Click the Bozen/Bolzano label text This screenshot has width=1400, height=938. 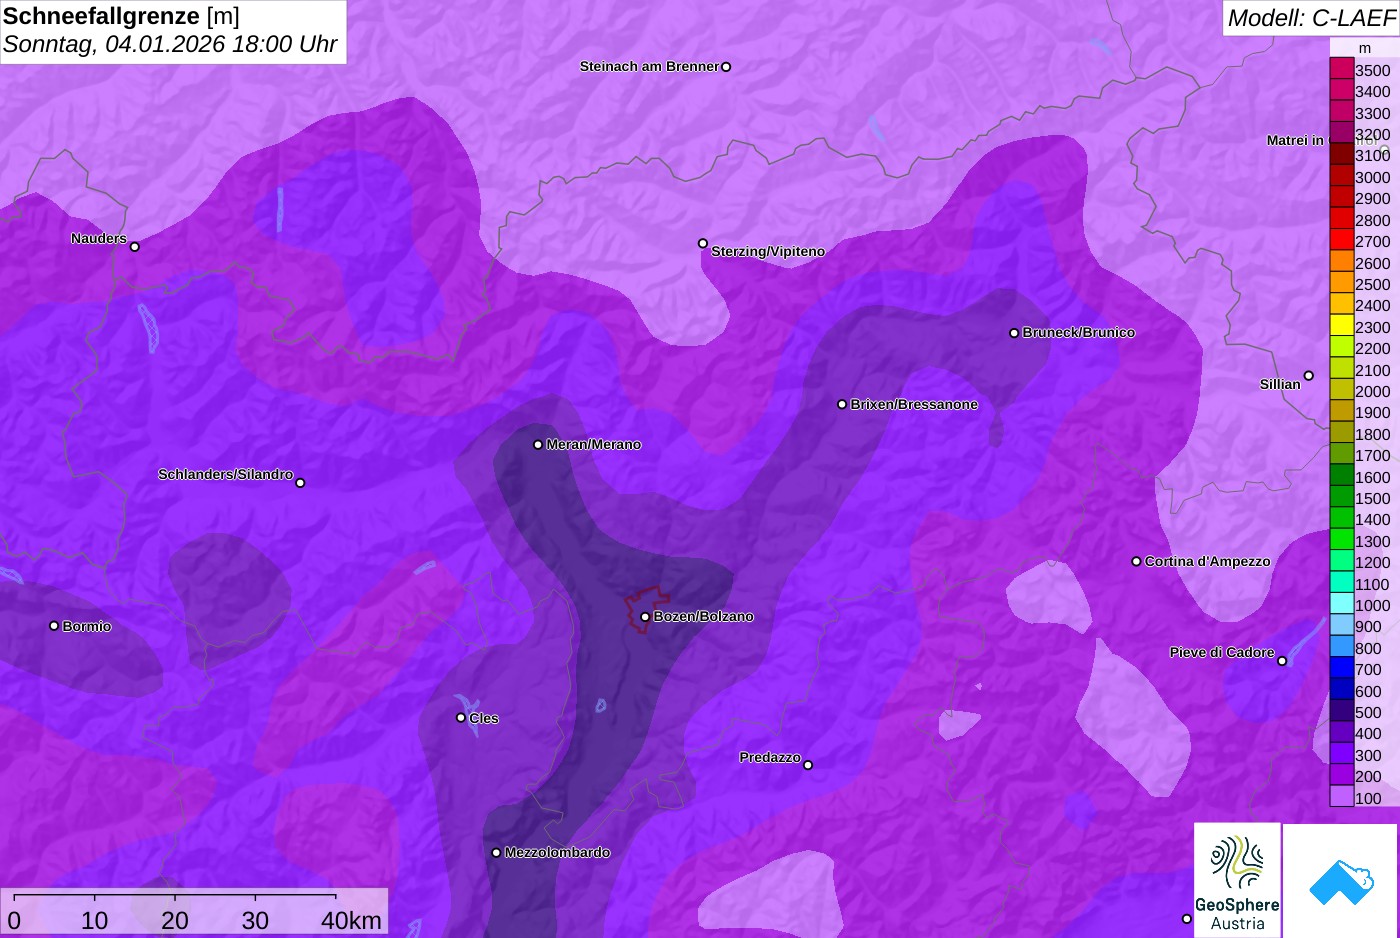click(x=704, y=617)
